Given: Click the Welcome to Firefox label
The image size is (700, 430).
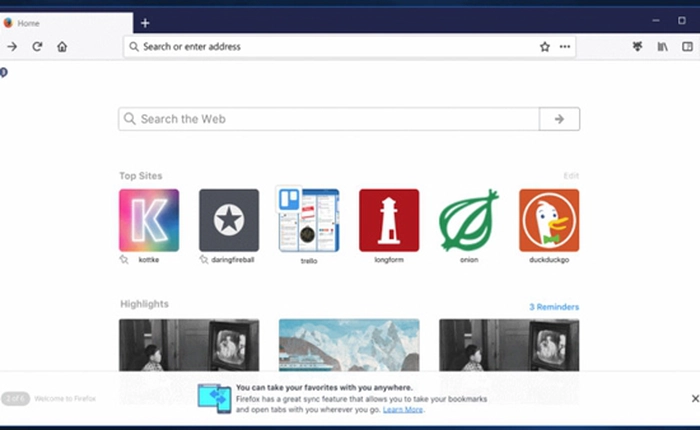Looking at the screenshot, I should click(x=65, y=398).
